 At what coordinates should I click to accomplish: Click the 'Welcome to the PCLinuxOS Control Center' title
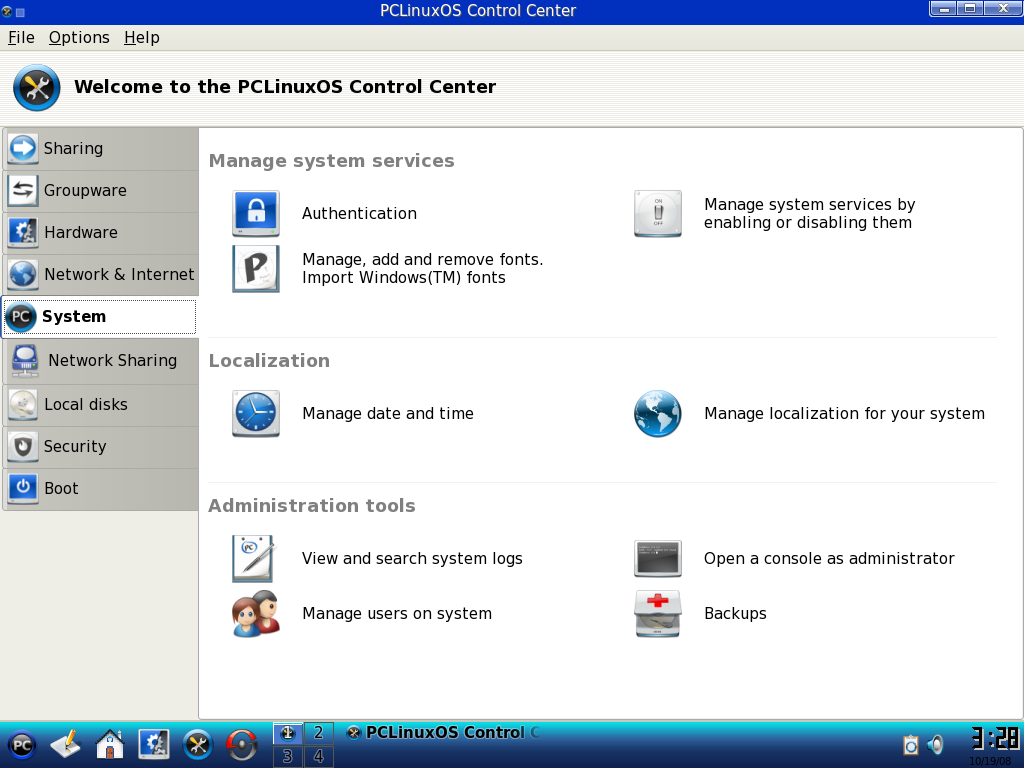tap(285, 87)
